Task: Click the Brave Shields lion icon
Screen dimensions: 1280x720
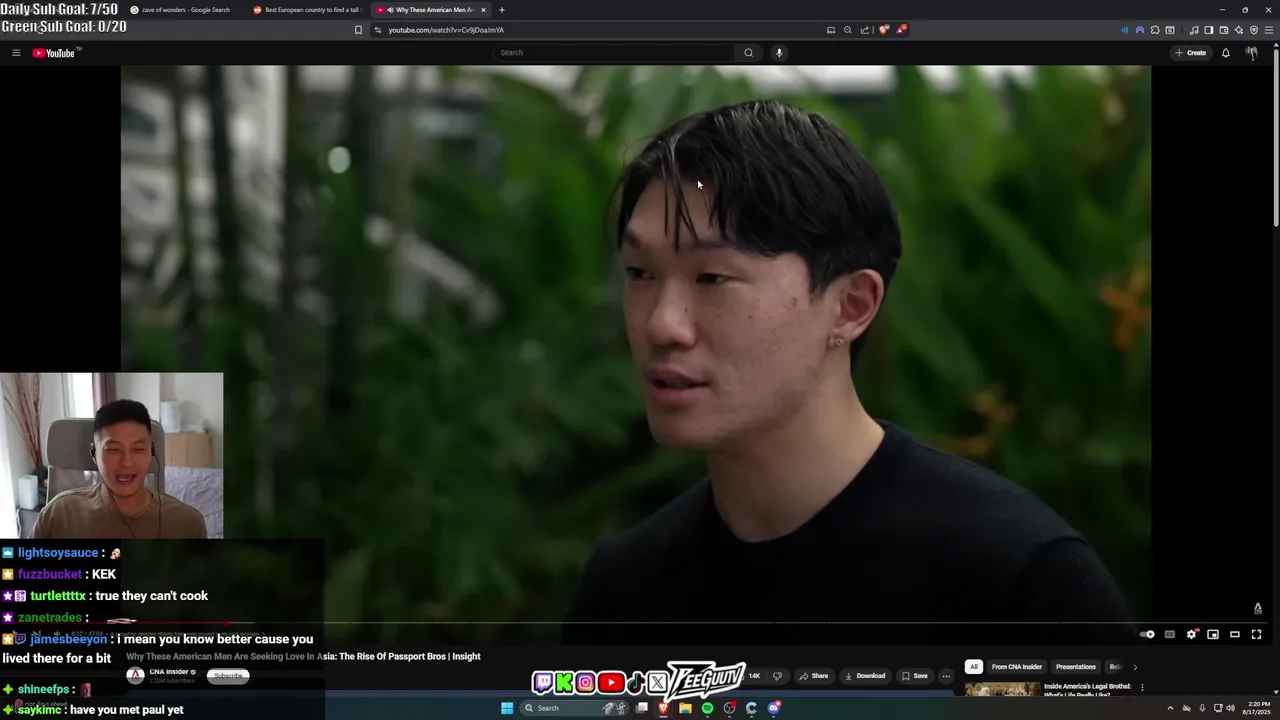Action: pos(883,30)
